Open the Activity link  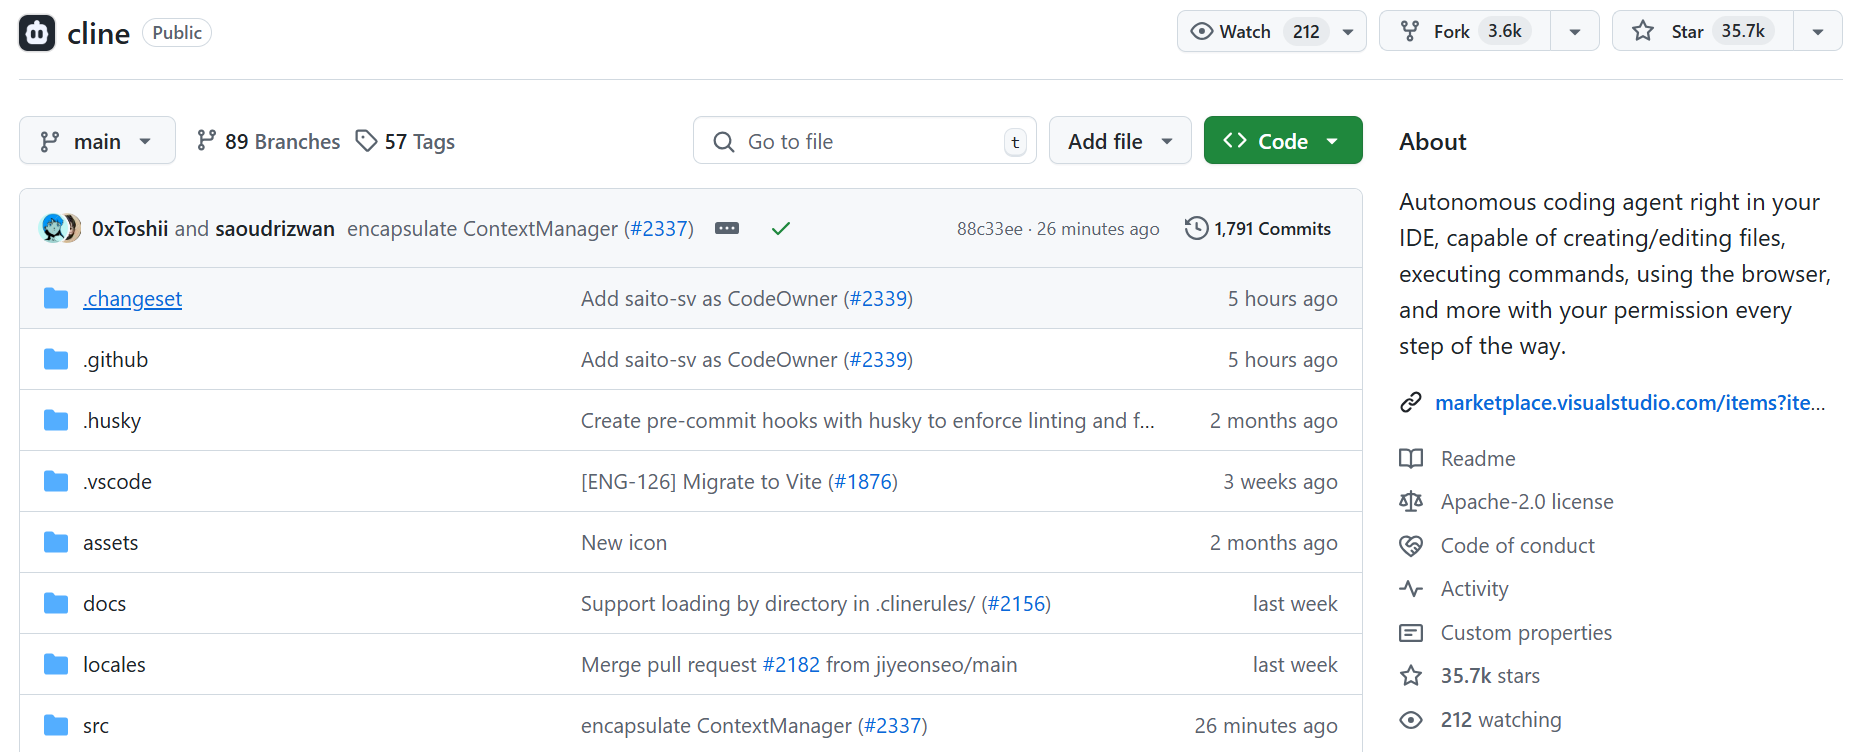1474,589
